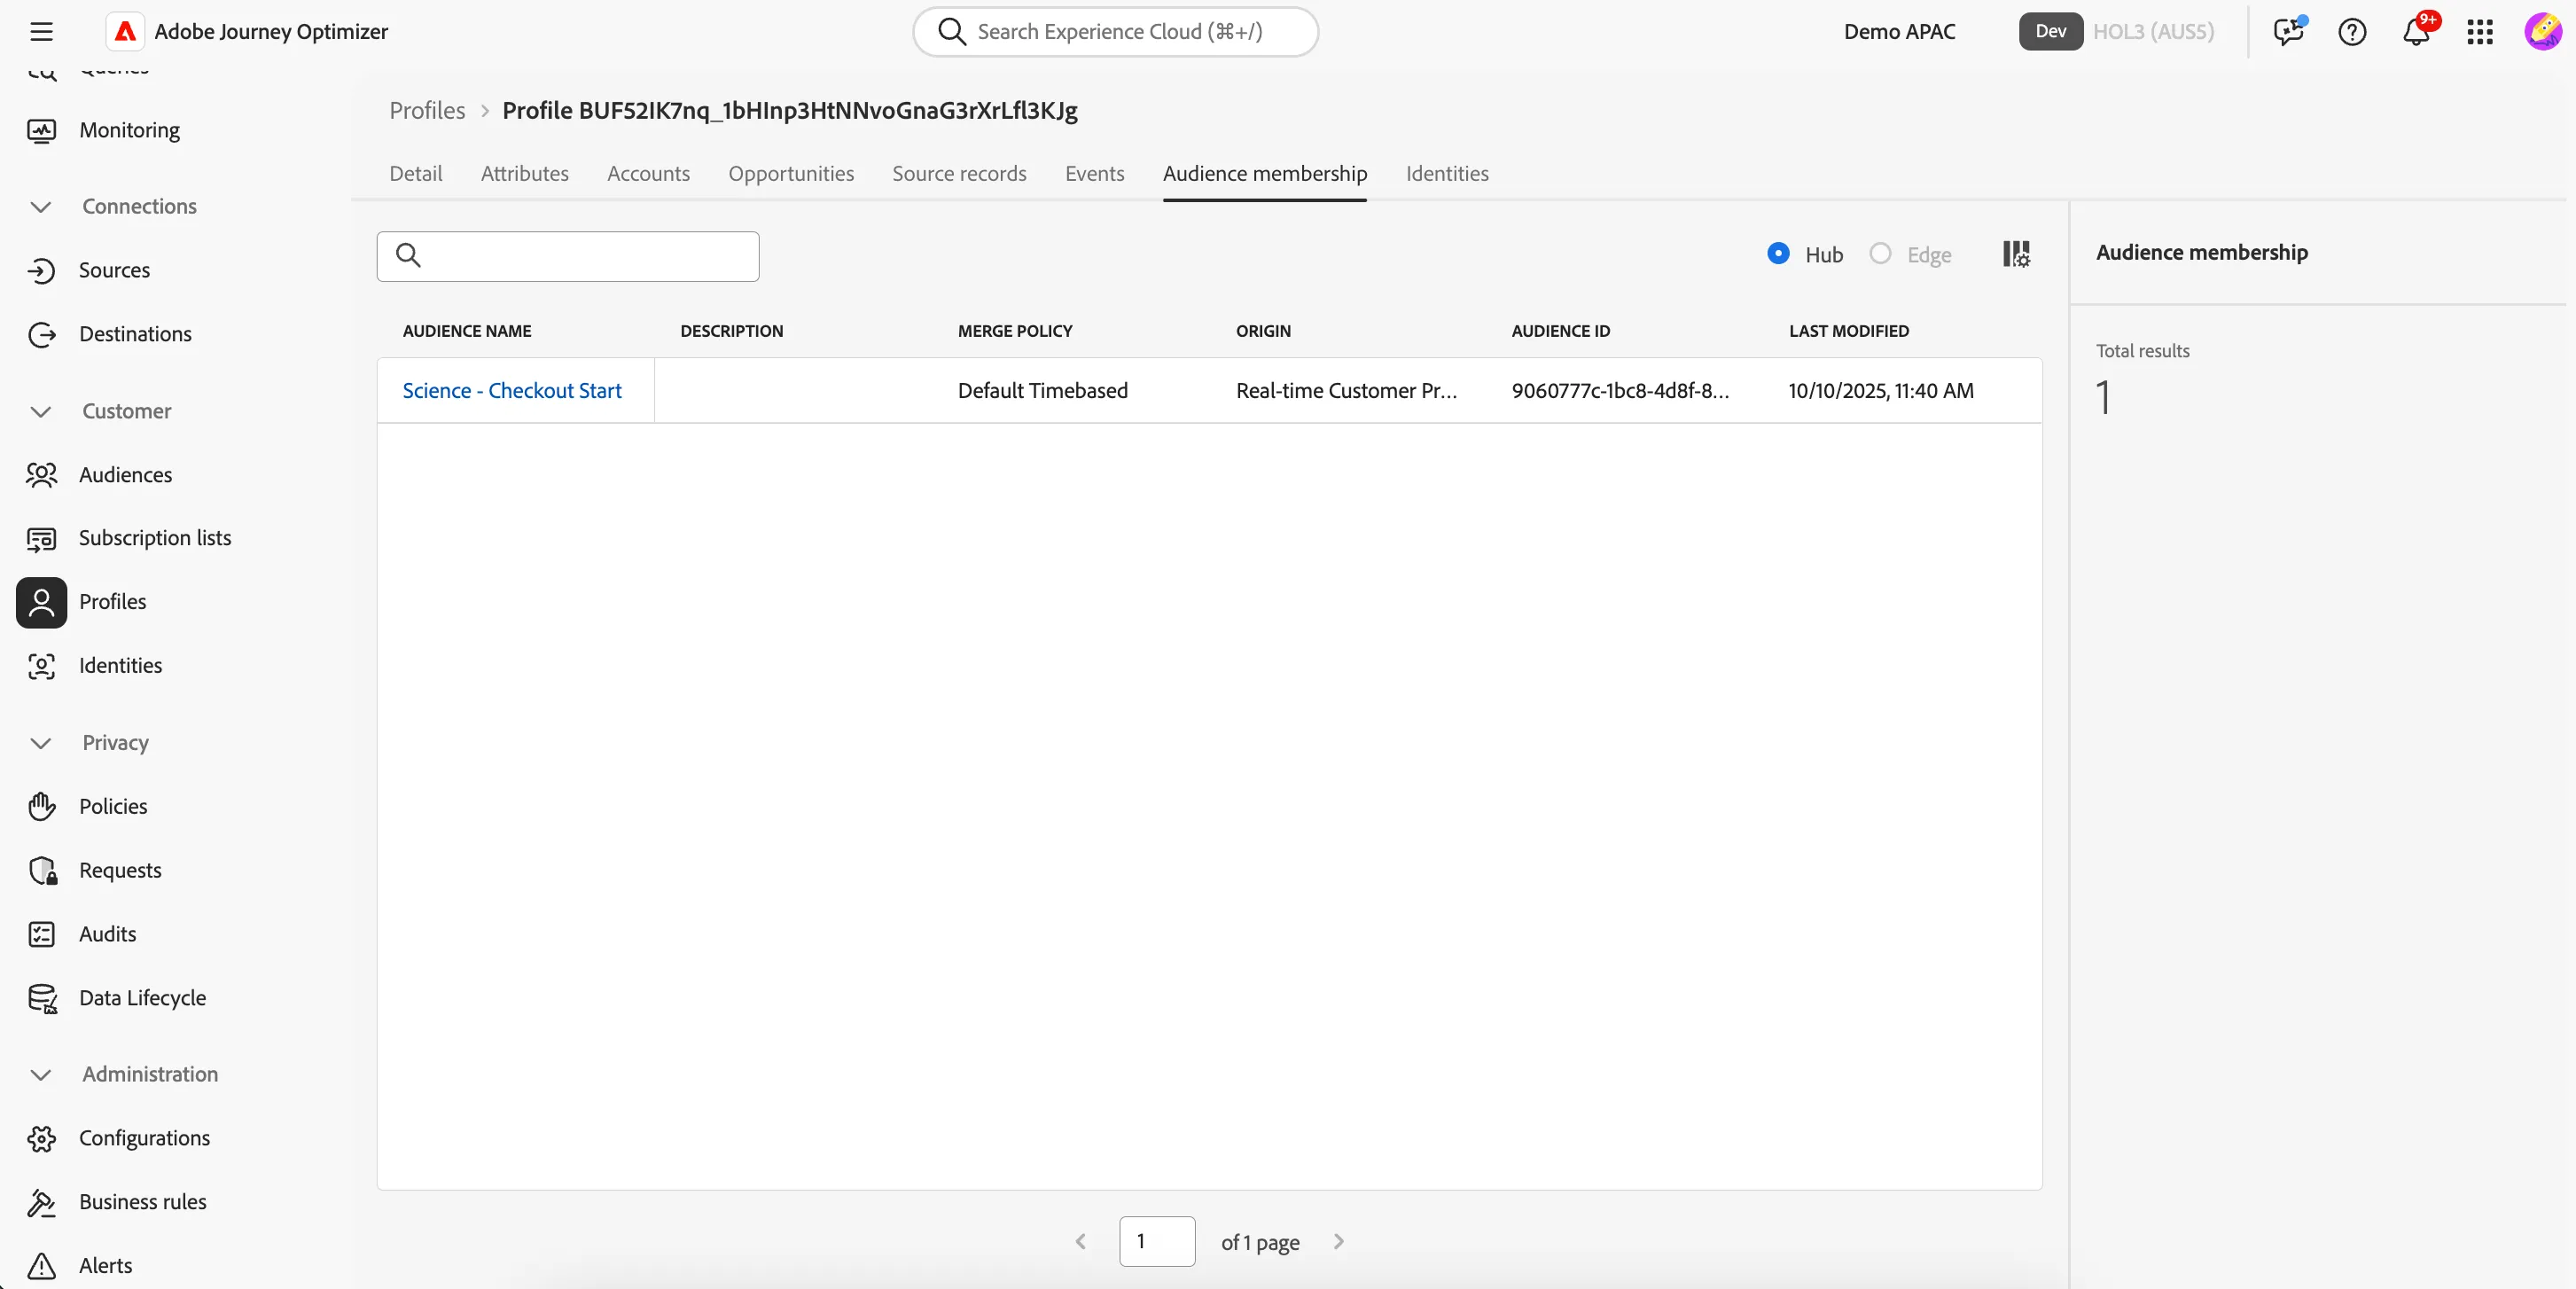The image size is (2576, 1289).
Task: Click the audience search field
Action: point(568,256)
